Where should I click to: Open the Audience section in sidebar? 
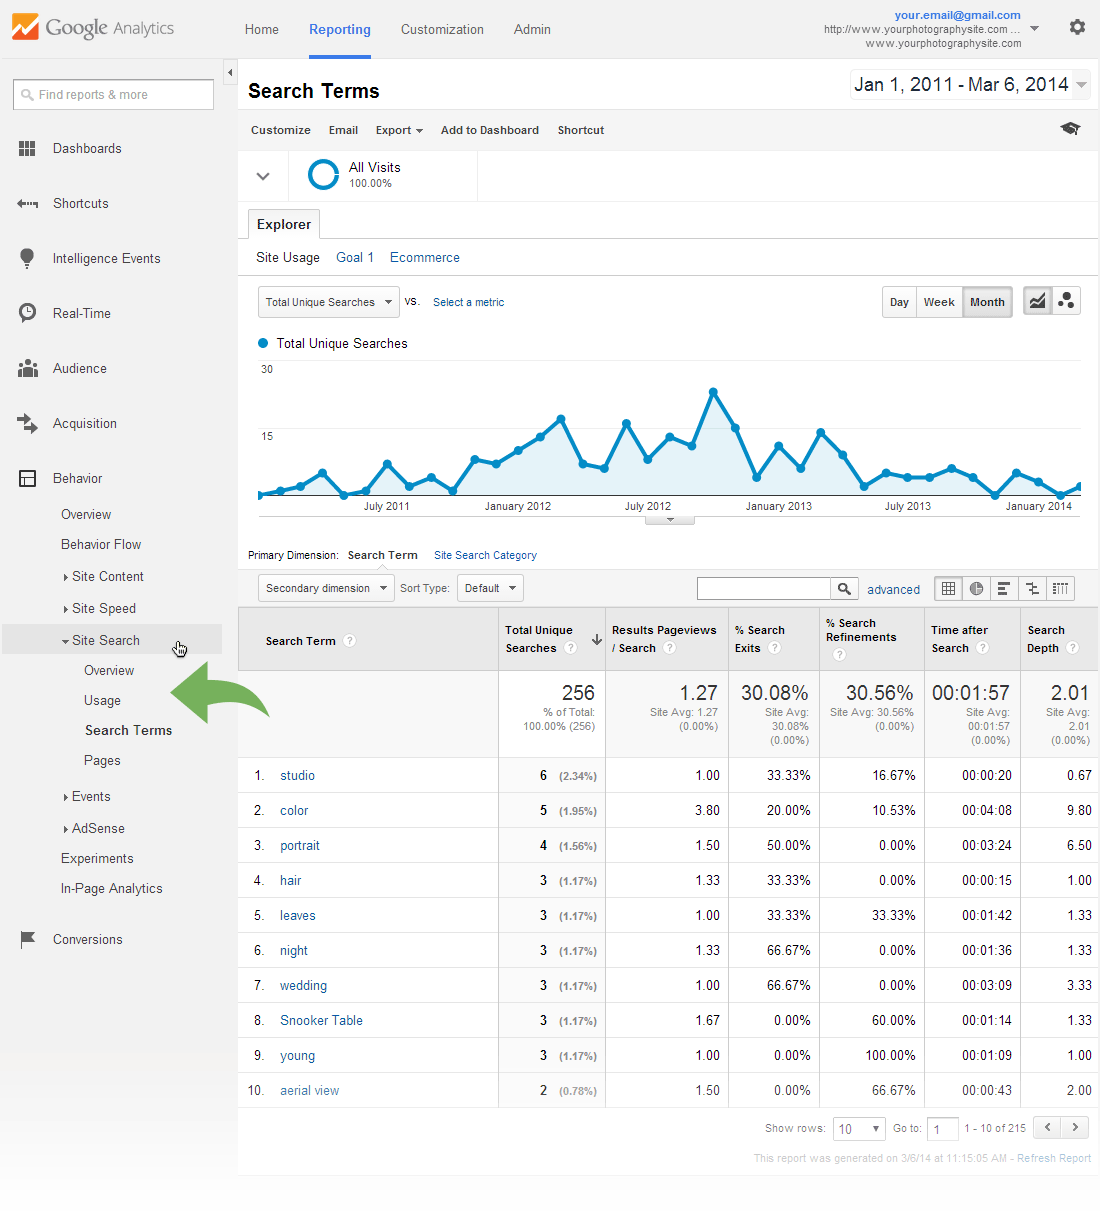click(80, 368)
